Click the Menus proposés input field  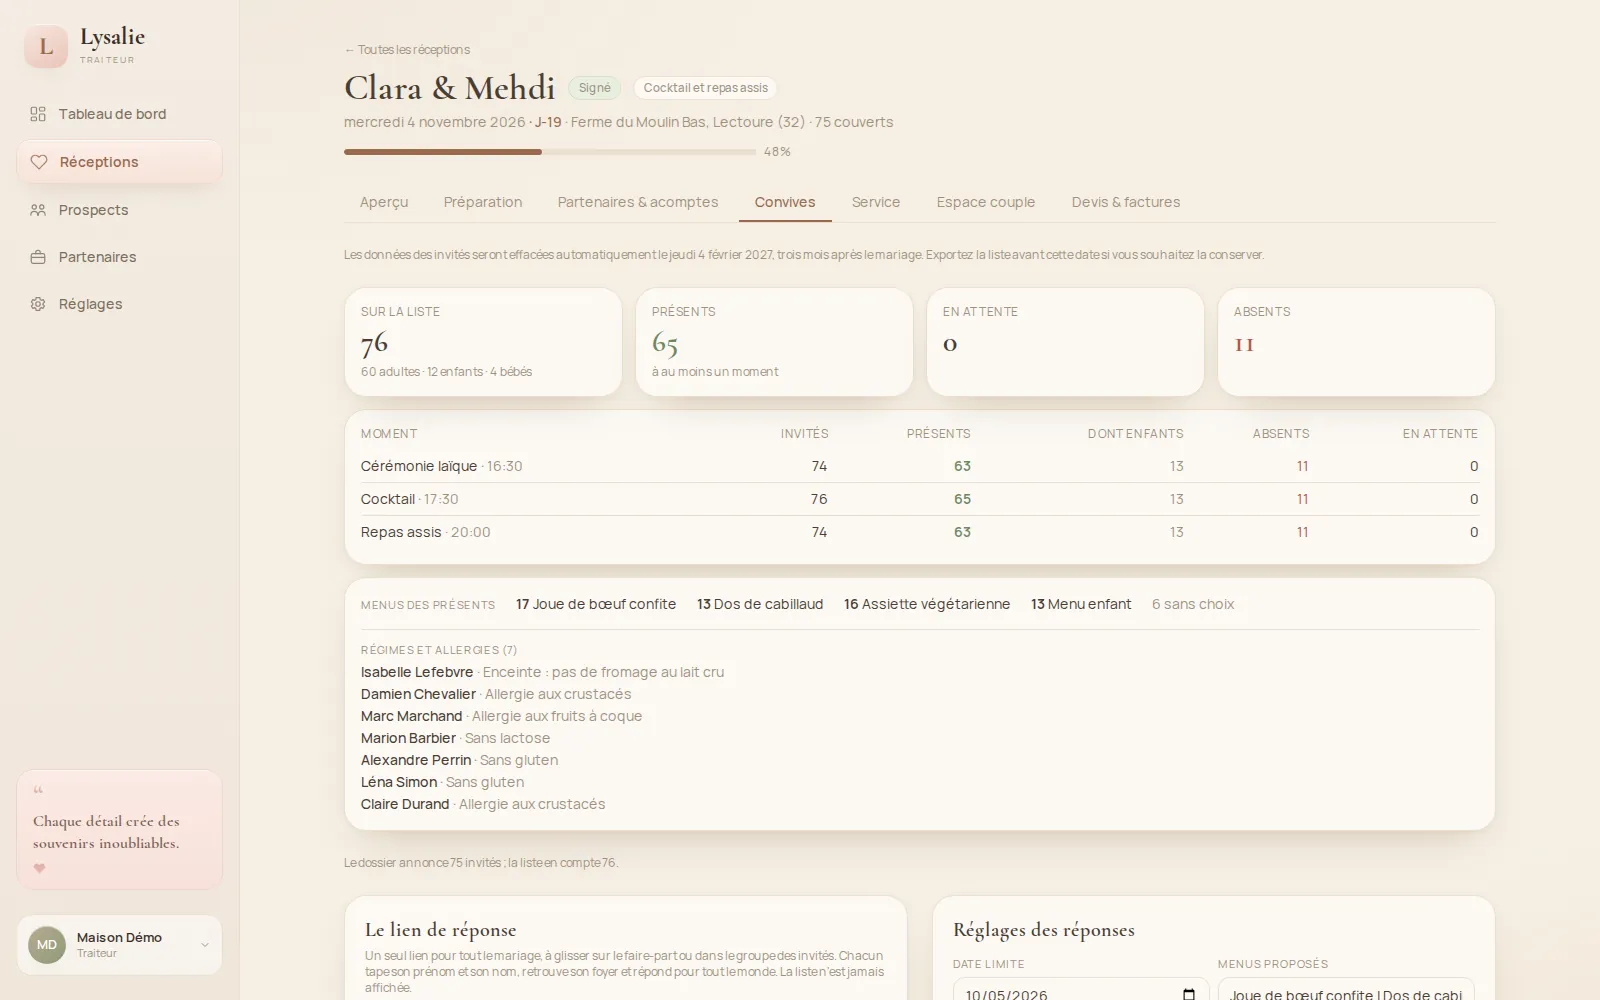pos(1346,989)
